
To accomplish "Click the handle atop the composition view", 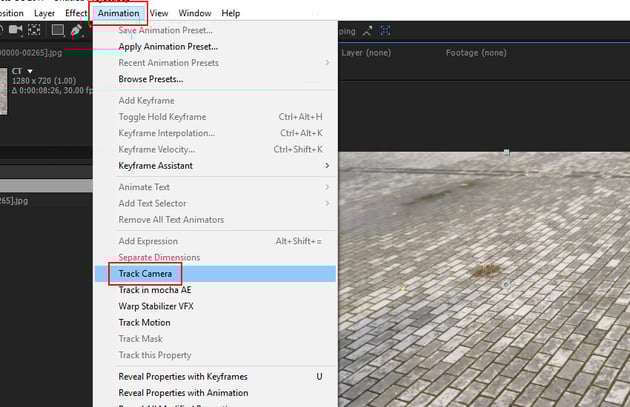I will click(507, 152).
